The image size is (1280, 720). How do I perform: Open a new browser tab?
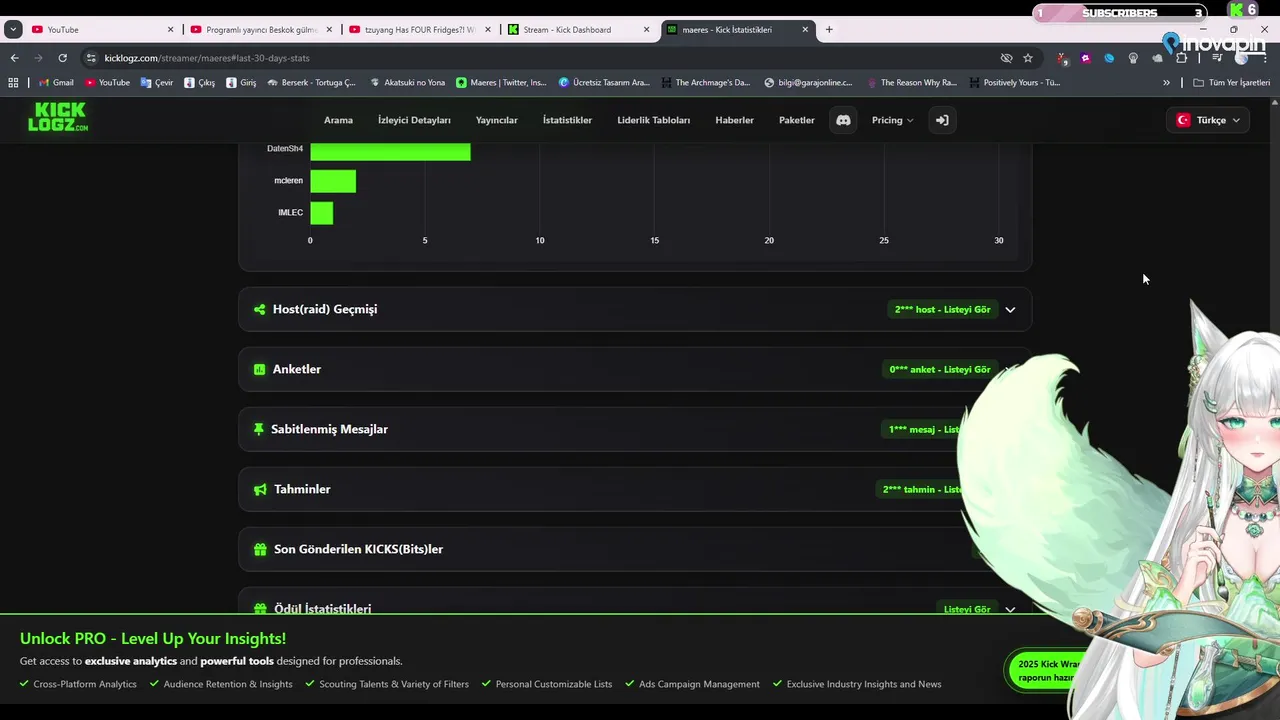tap(829, 29)
